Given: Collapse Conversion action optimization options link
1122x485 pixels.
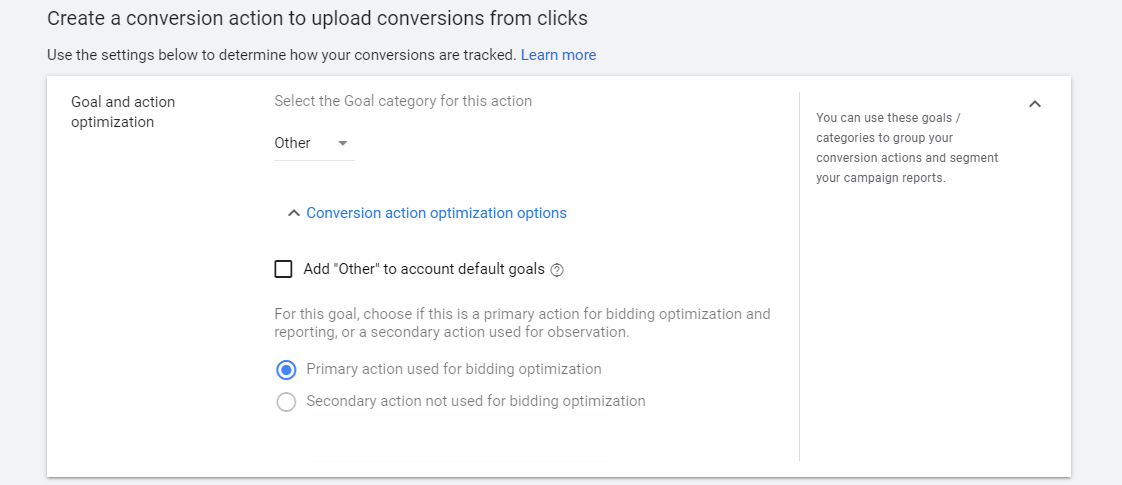Looking at the screenshot, I should (436, 213).
